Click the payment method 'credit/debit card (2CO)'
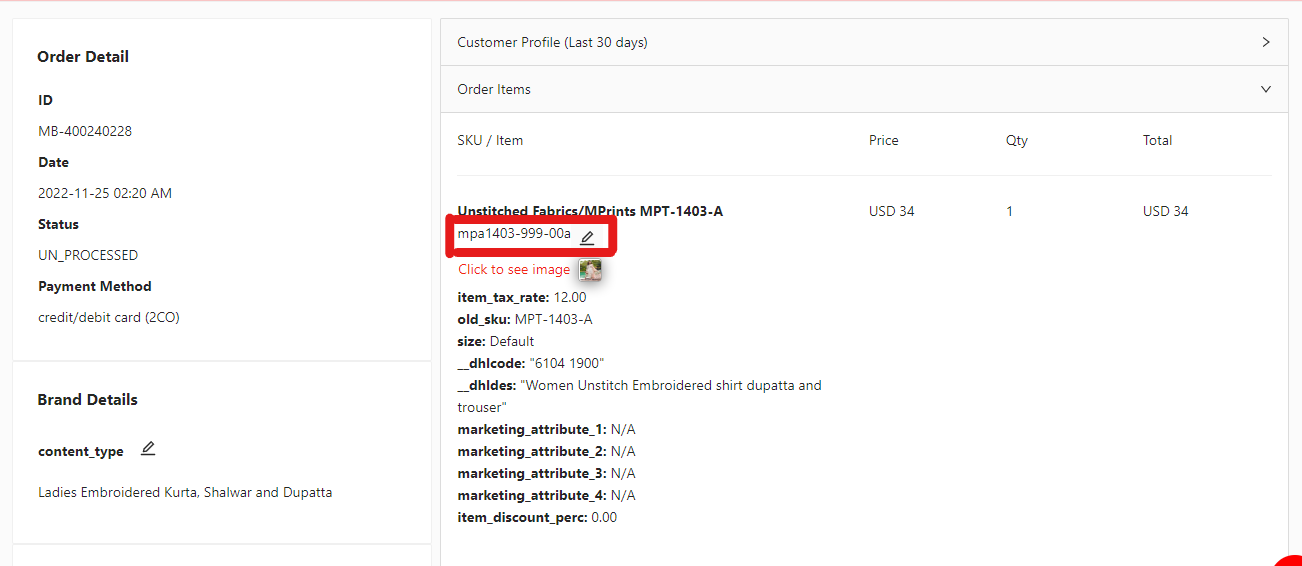Screen dimensions: 1302x566 point(109,317)
